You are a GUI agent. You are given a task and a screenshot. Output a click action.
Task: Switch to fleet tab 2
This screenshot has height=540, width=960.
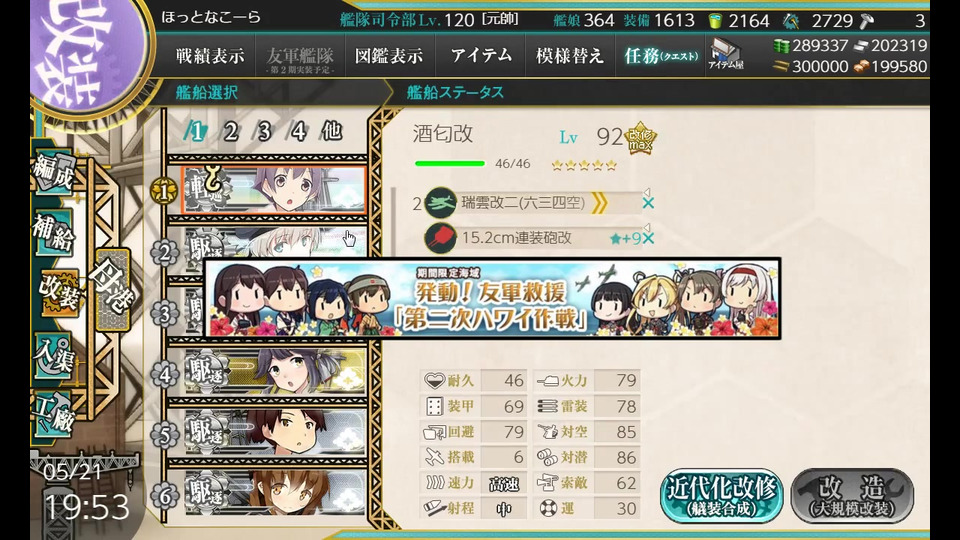230,131
